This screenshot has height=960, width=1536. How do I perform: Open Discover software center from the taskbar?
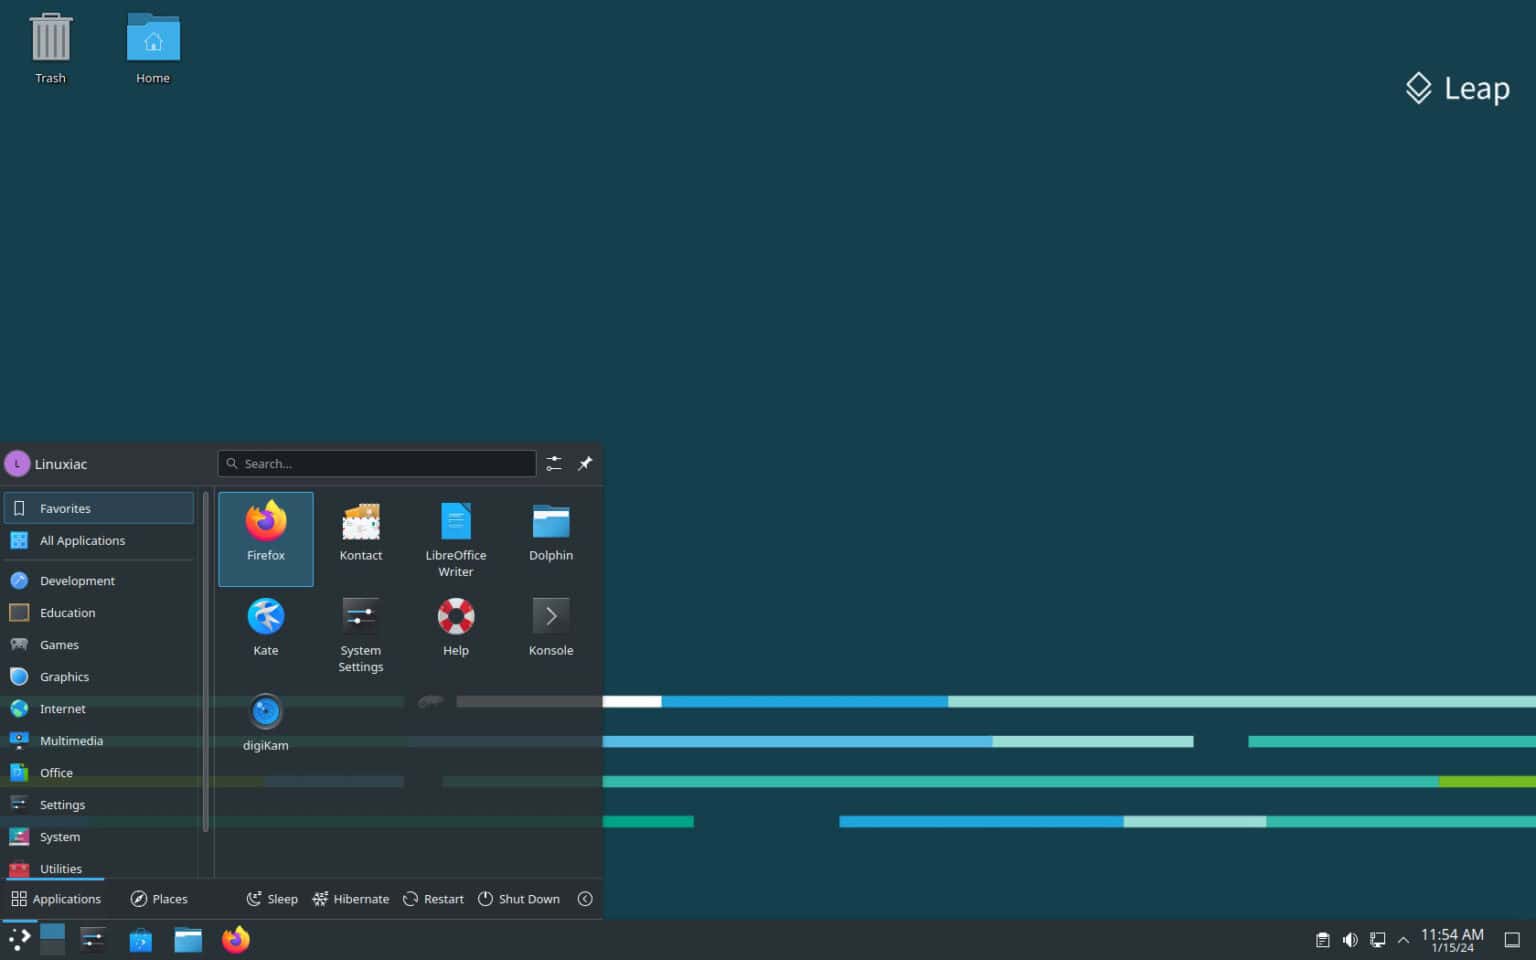[140, 939]
